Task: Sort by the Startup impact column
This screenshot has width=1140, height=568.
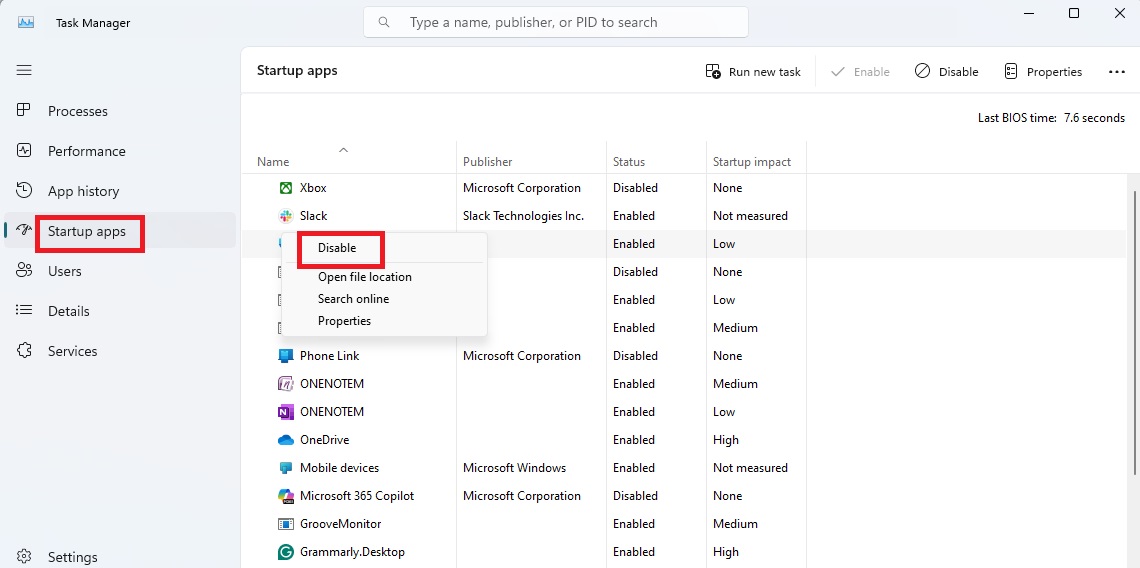Action: (751, 162)
